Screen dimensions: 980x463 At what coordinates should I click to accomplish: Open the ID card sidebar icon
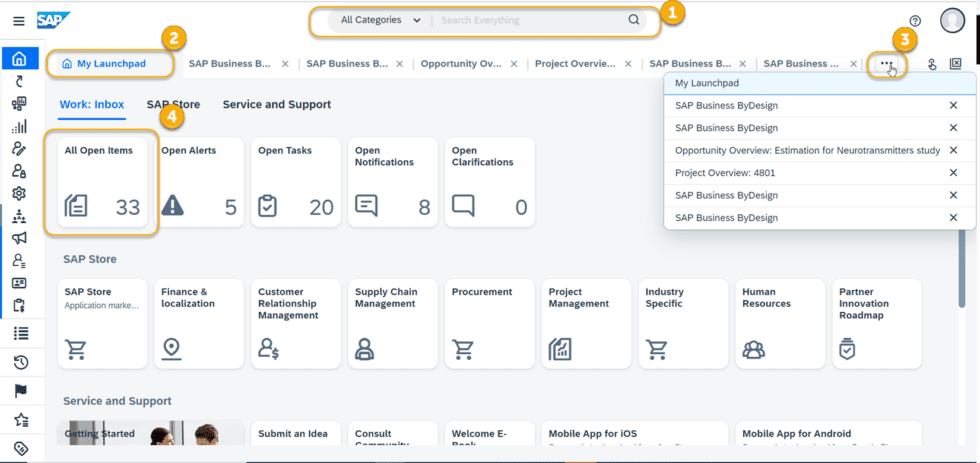point(19,282)
